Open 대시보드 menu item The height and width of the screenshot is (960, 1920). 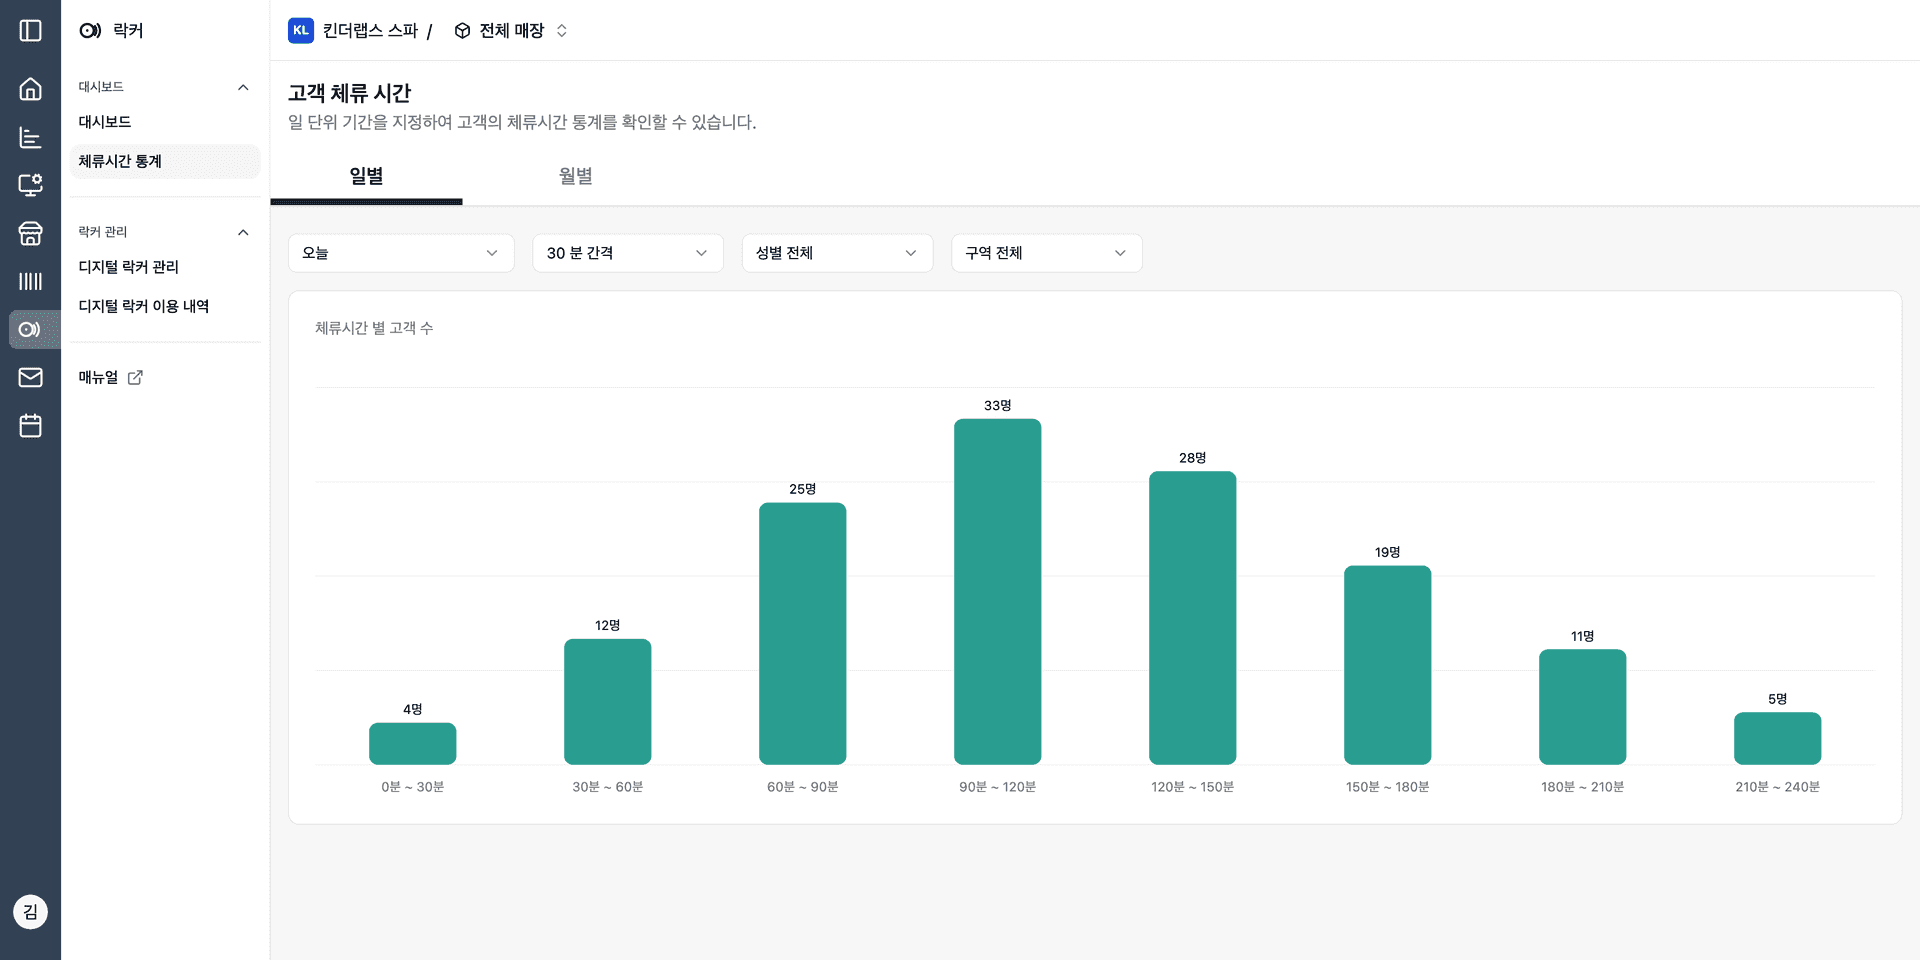(x=165, y=122)
